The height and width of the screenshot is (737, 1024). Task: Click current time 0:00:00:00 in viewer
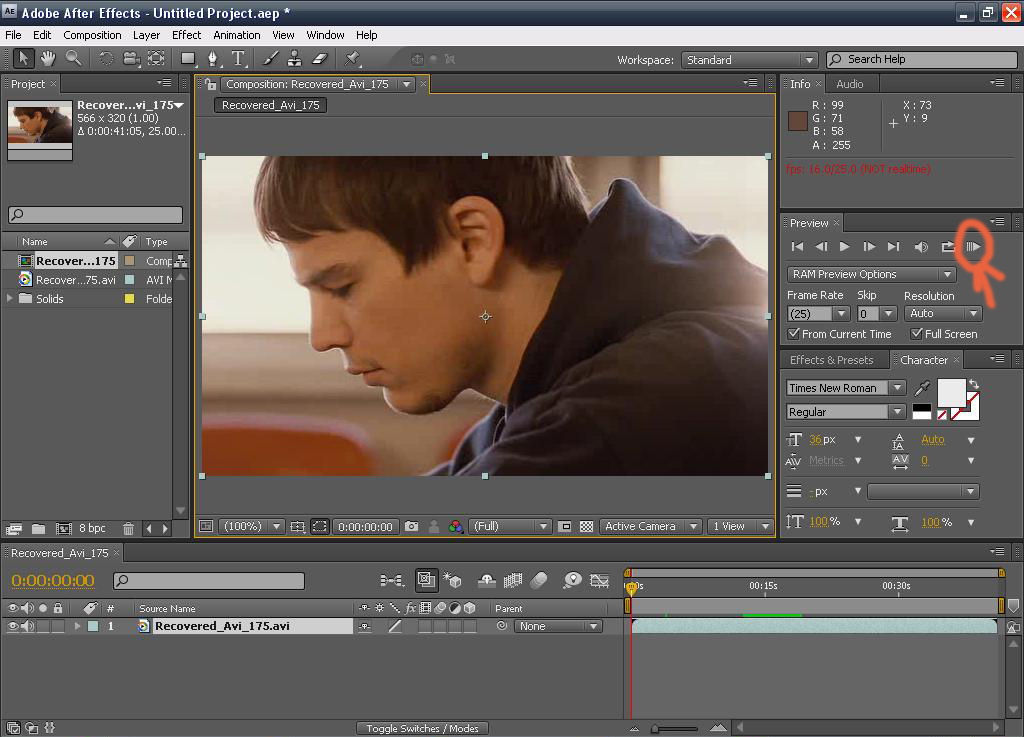(x=365, y=526)
